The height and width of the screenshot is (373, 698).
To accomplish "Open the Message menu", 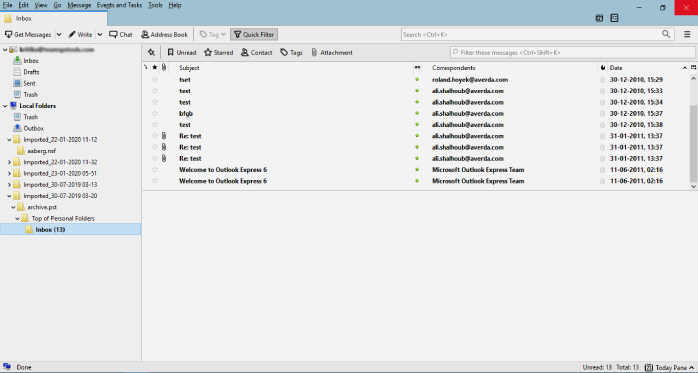I will (x=79, y=5).
